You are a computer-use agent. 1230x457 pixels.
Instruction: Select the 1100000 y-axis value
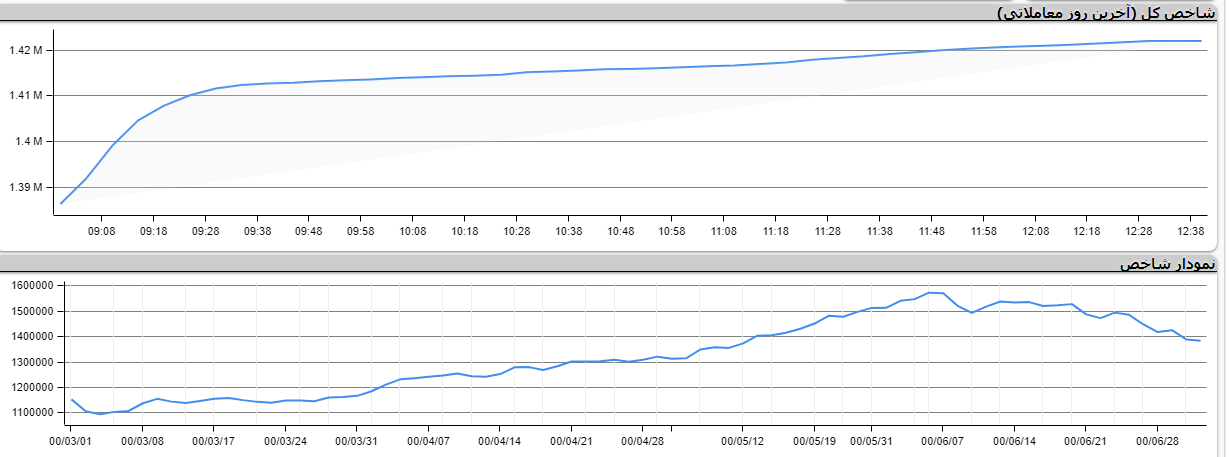click(29, 412)
